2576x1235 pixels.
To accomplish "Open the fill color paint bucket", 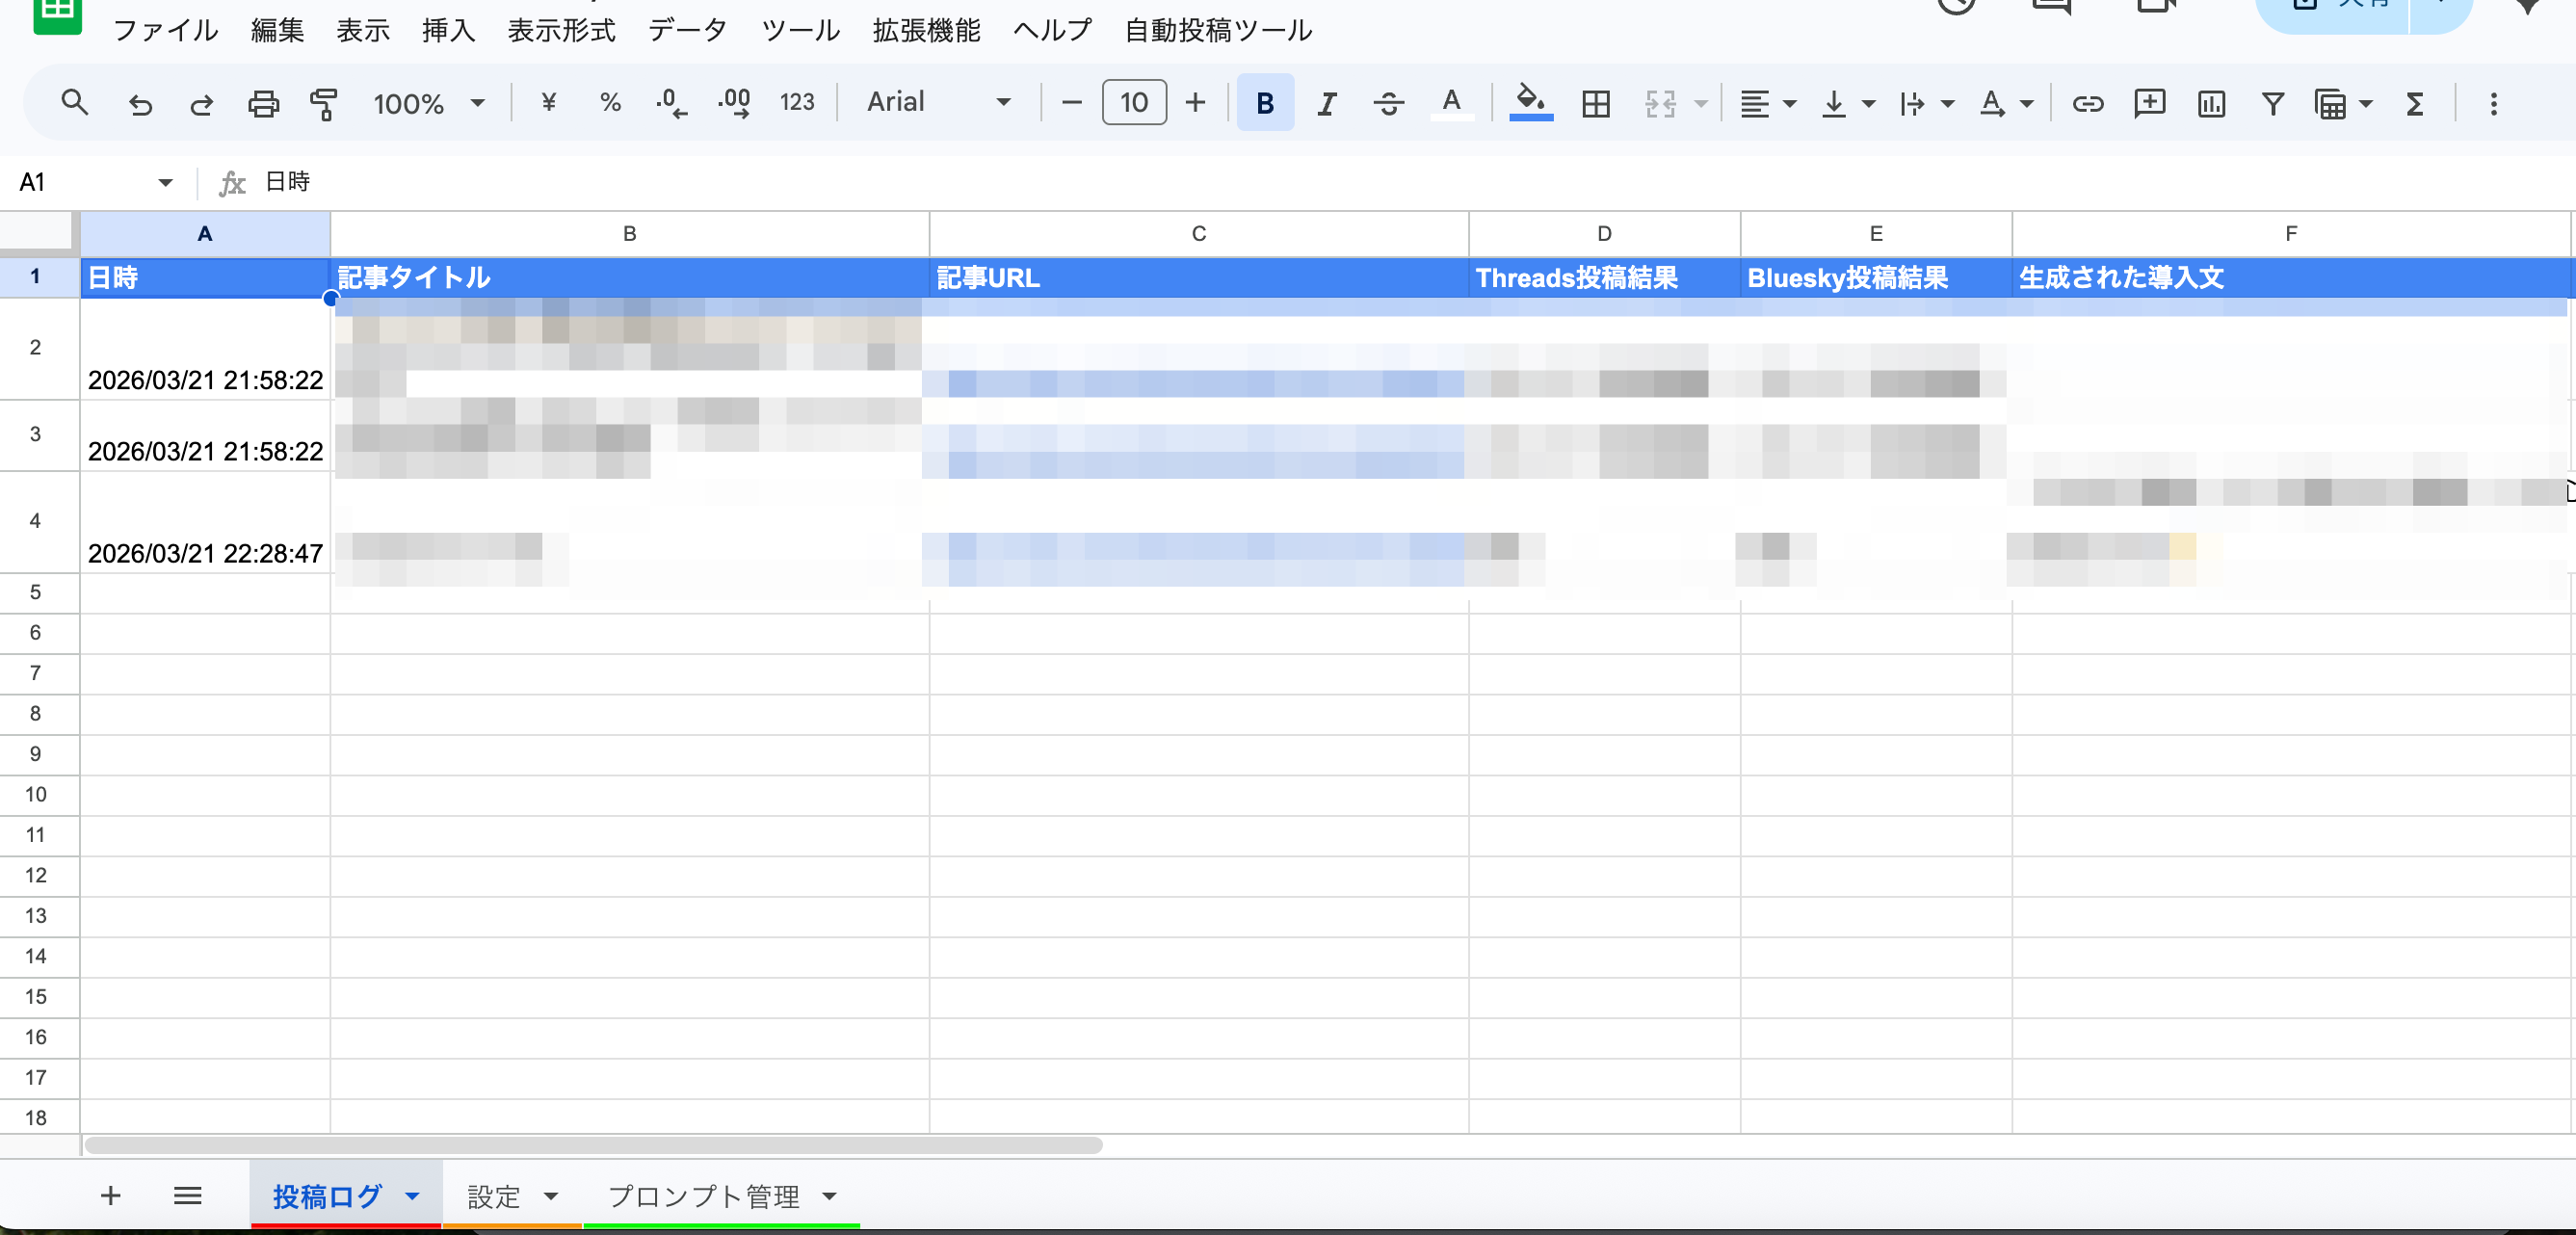I will (x=1530, y=103).
